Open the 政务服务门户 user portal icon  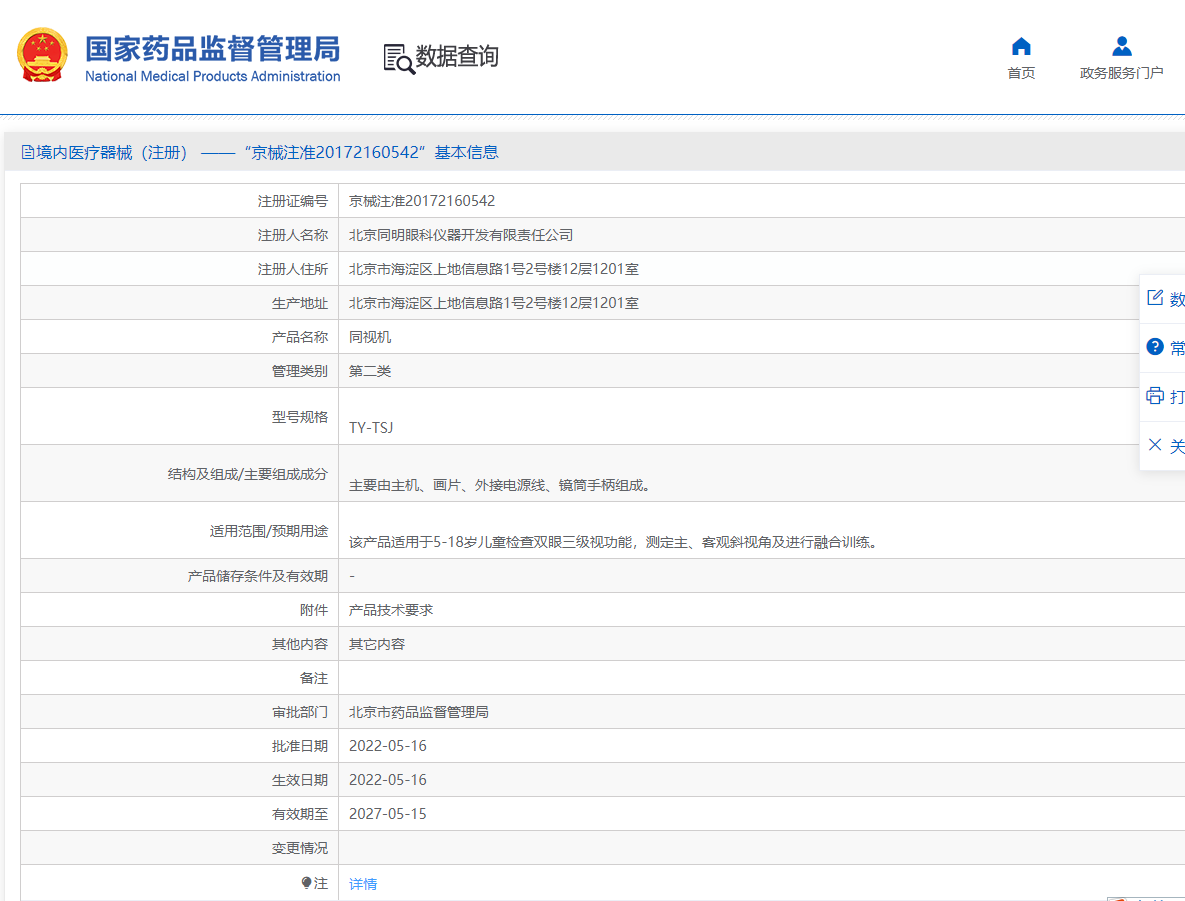pos(1121,46)
